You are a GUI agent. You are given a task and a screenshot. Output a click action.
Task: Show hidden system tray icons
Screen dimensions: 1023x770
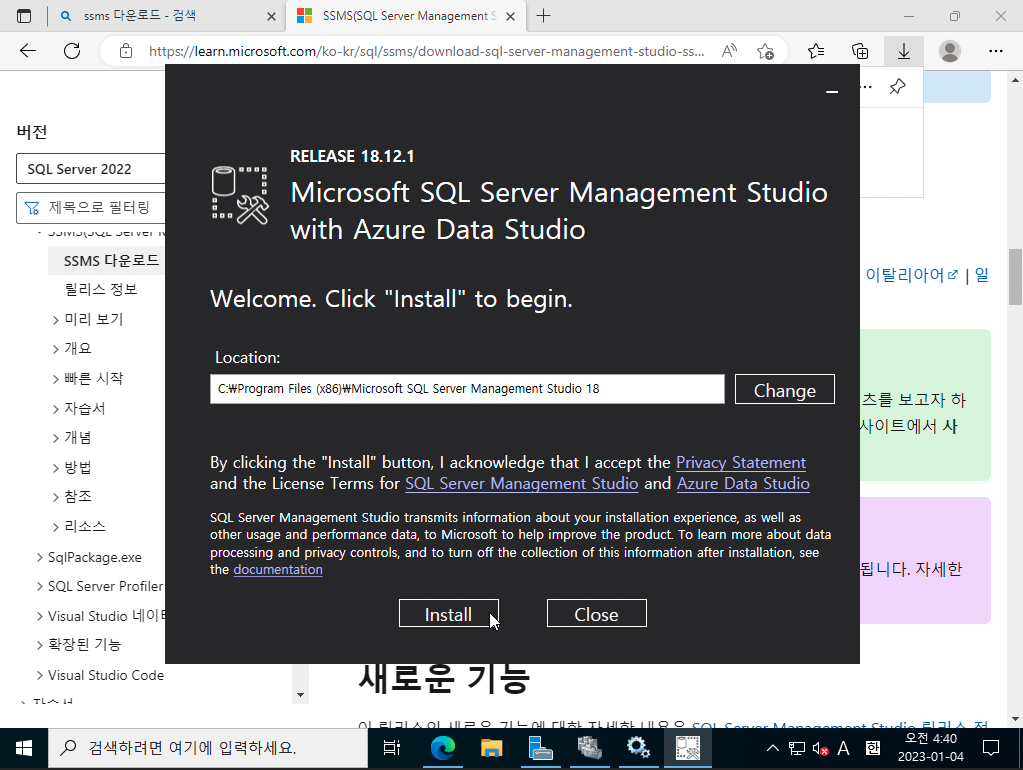tap(772, 748)
